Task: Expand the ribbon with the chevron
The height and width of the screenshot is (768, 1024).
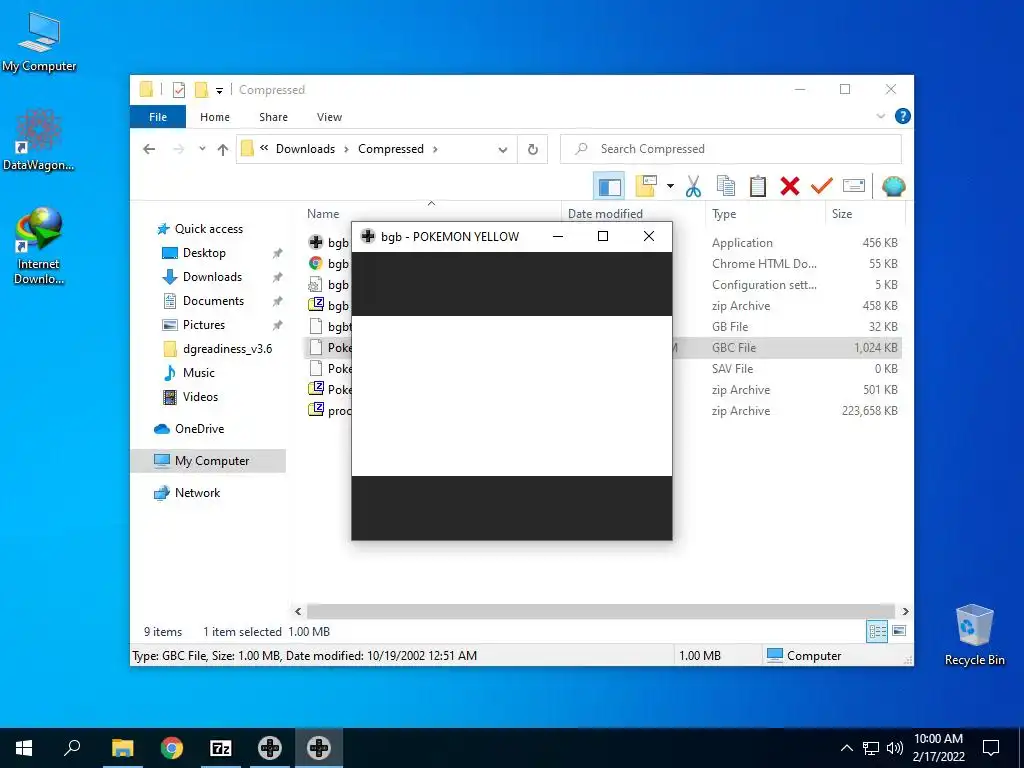Action: click(x=880, y=116)
